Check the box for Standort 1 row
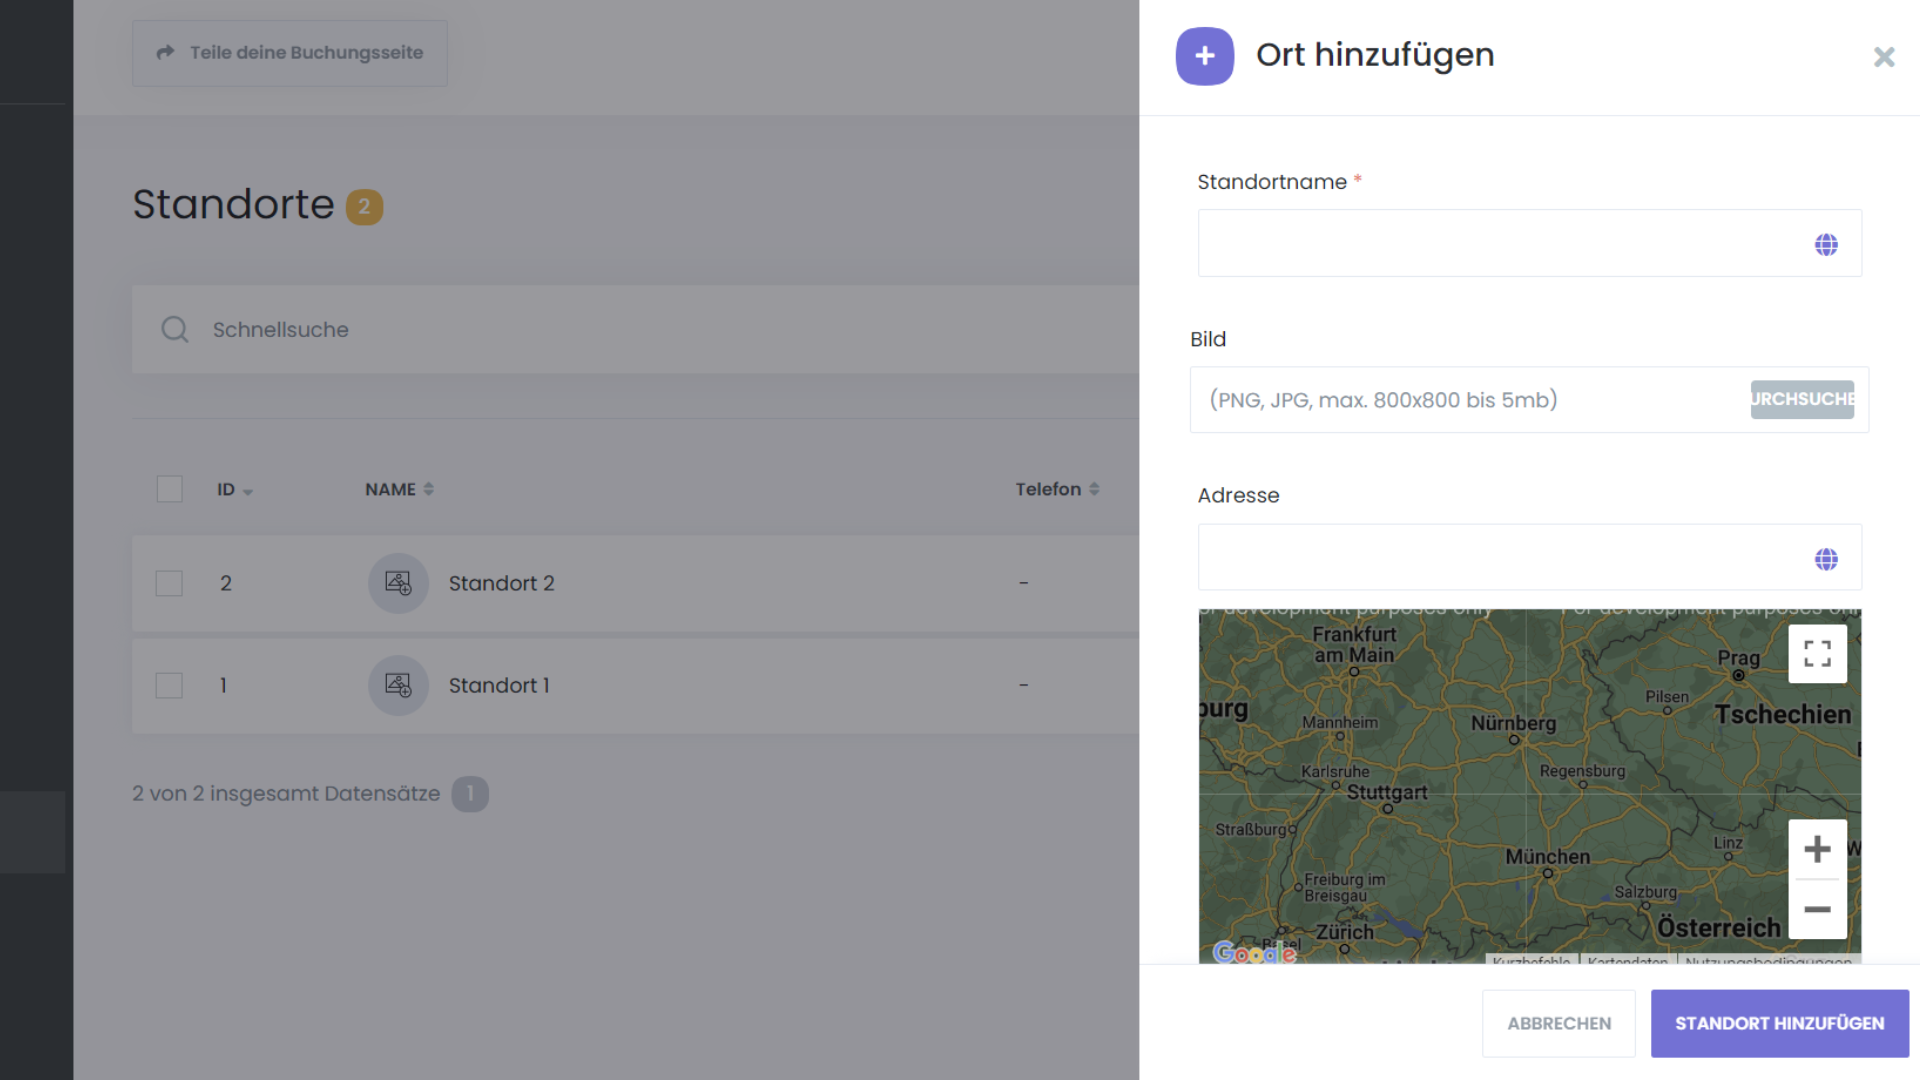1920x1080 pixels. click(169, 685)
